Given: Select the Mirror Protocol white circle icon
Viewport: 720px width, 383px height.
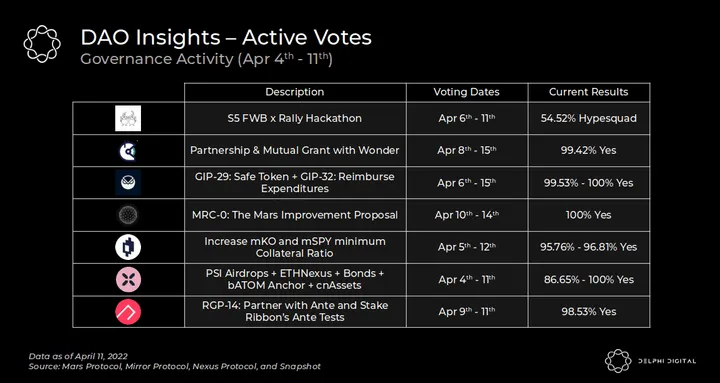Looking at the screenshot, I should click(128, 247).
